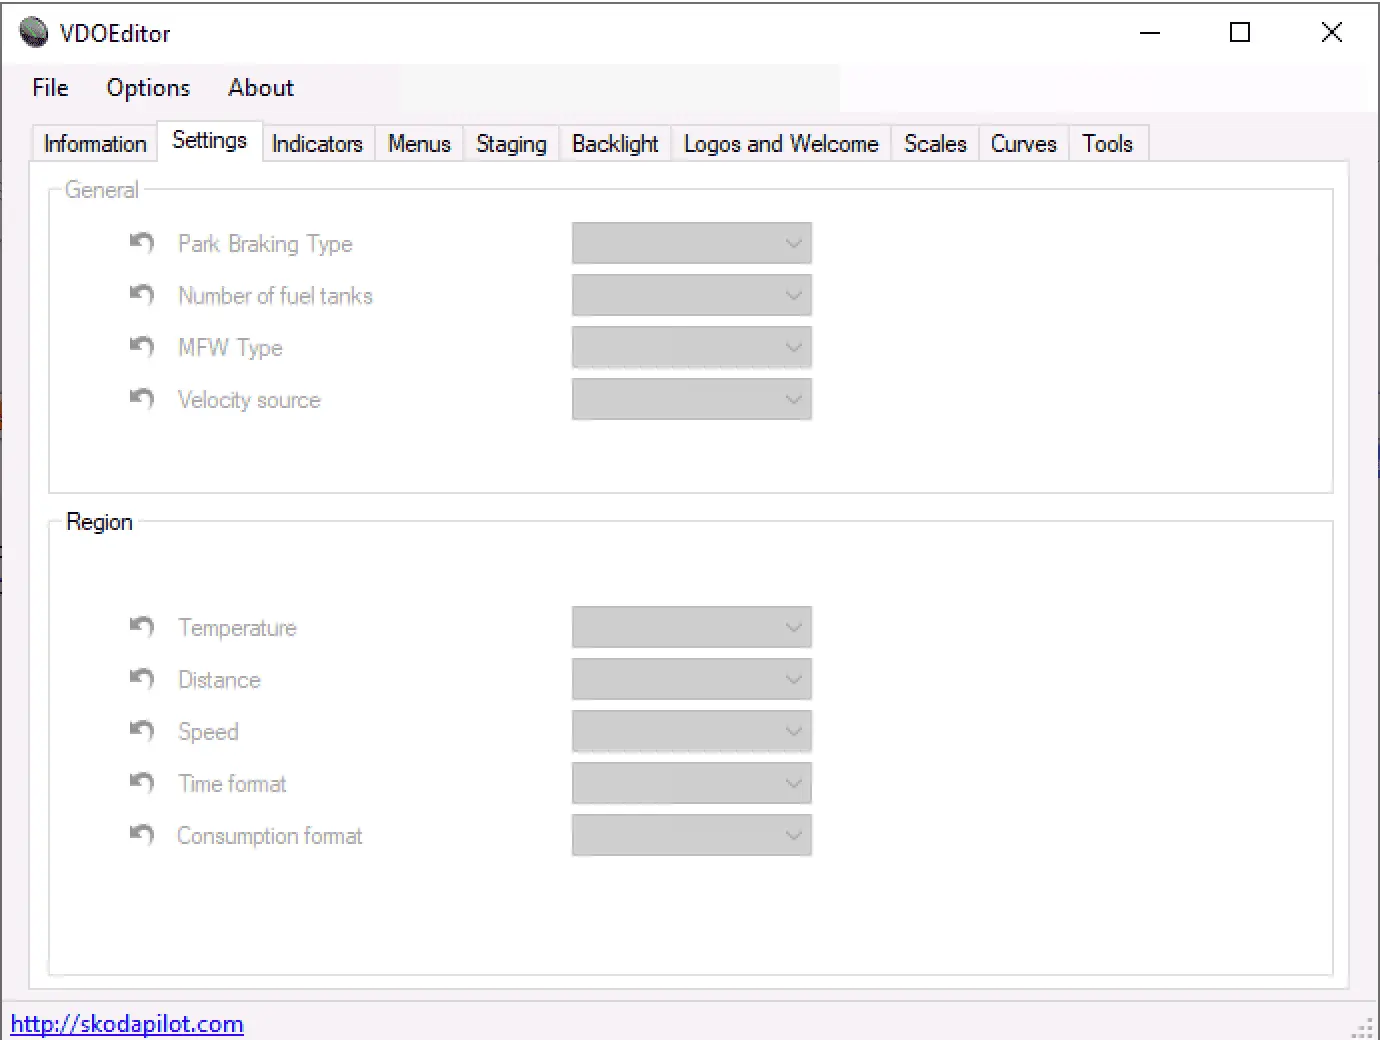Open the File menu
1380x1040 pixels.
click(50, 88)
